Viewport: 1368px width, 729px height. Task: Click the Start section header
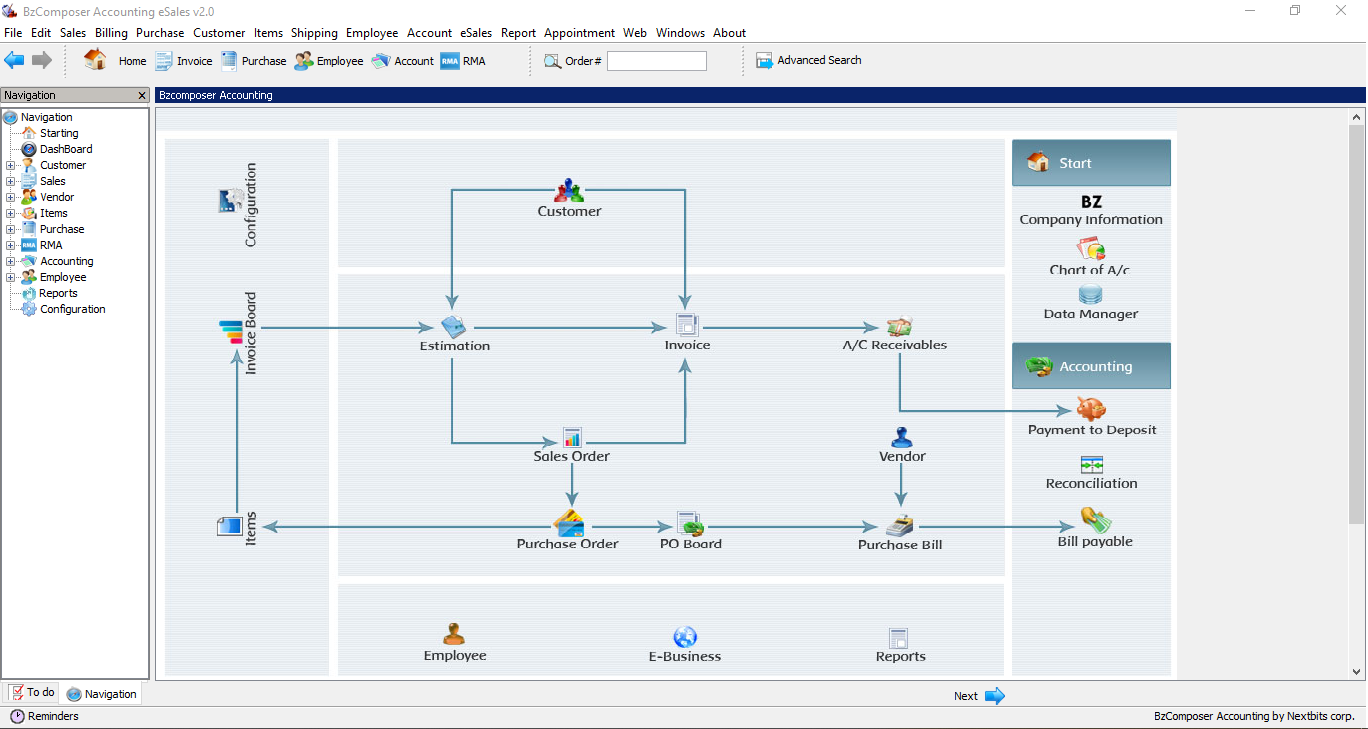(1091, 163)
